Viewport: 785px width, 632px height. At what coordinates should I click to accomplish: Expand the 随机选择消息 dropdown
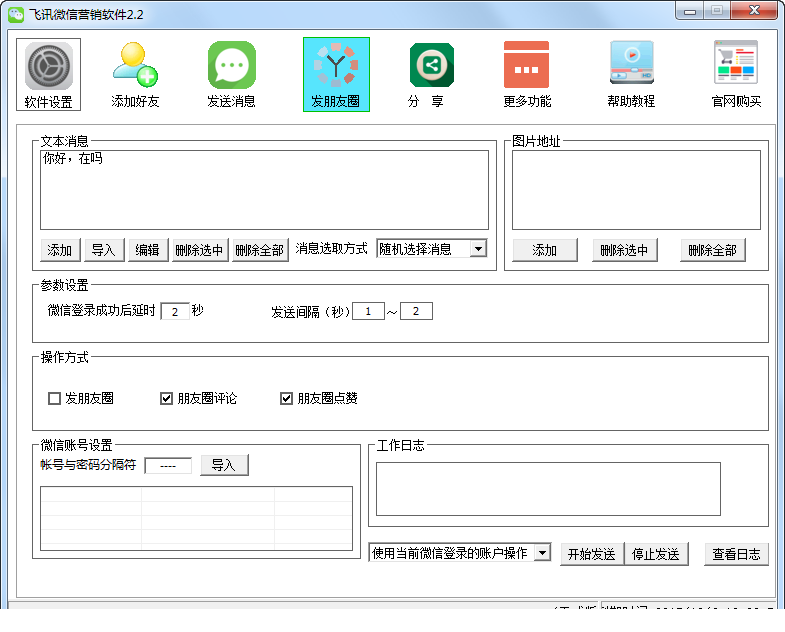coord(478,249)
